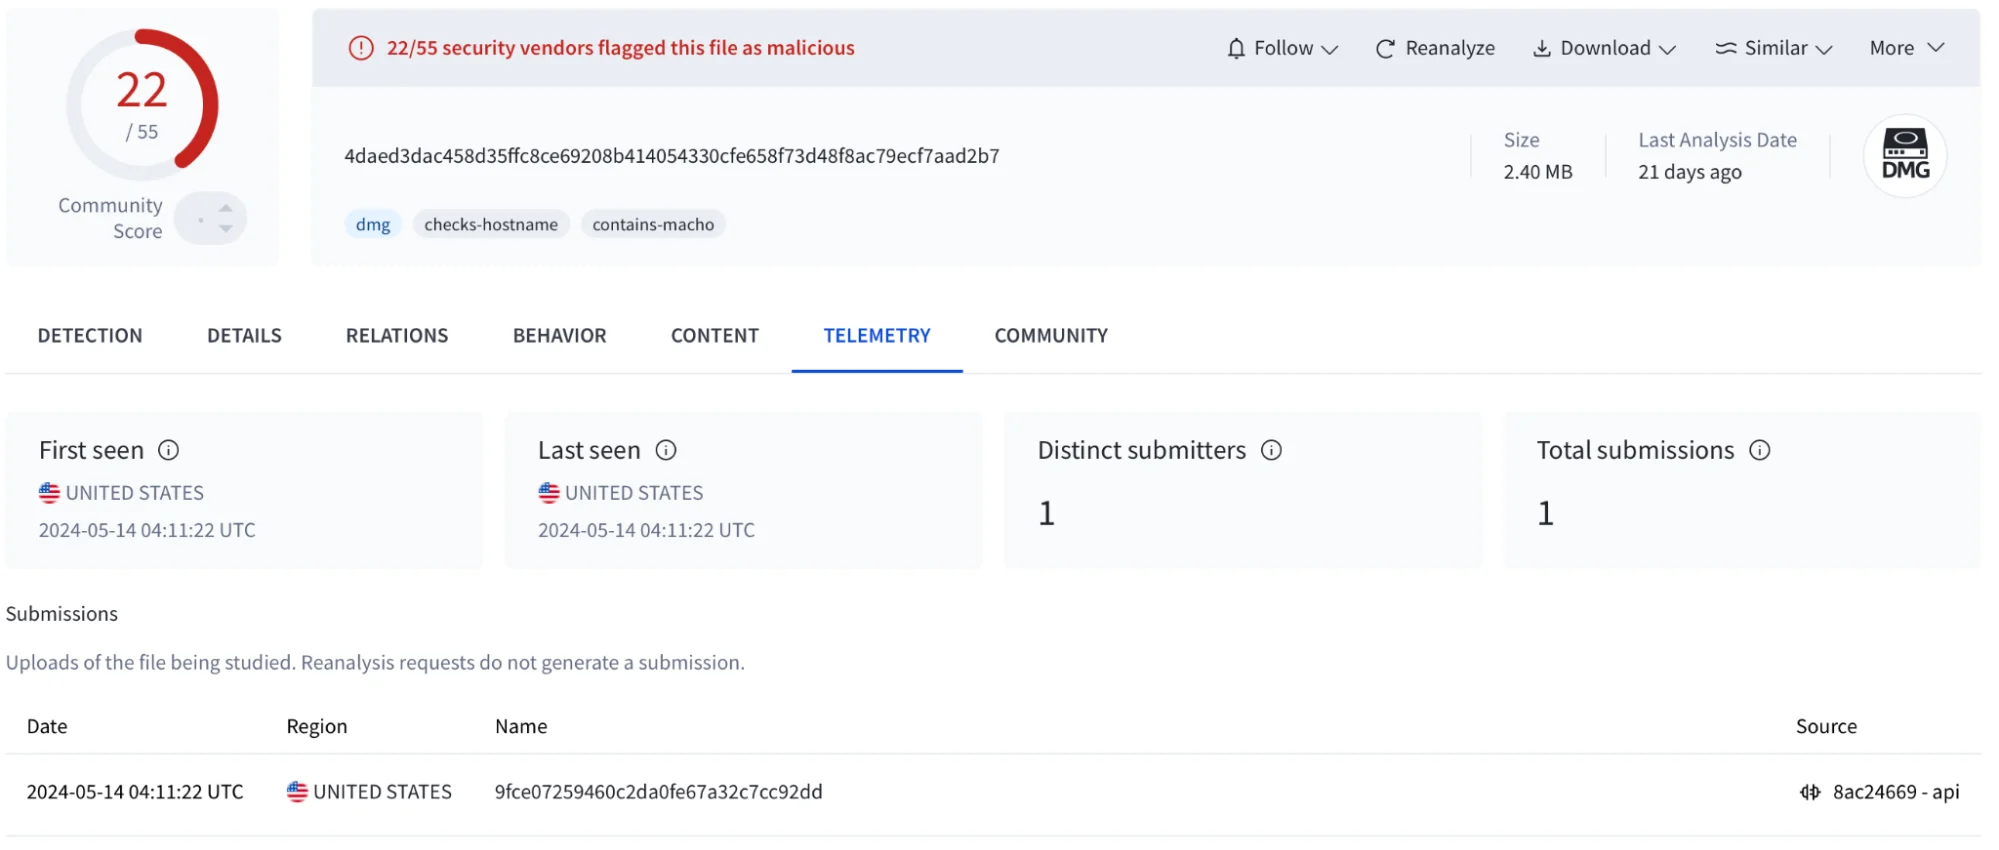Click the Community Score label
Screen dimensions: 1999x850
tap(110, 218)
